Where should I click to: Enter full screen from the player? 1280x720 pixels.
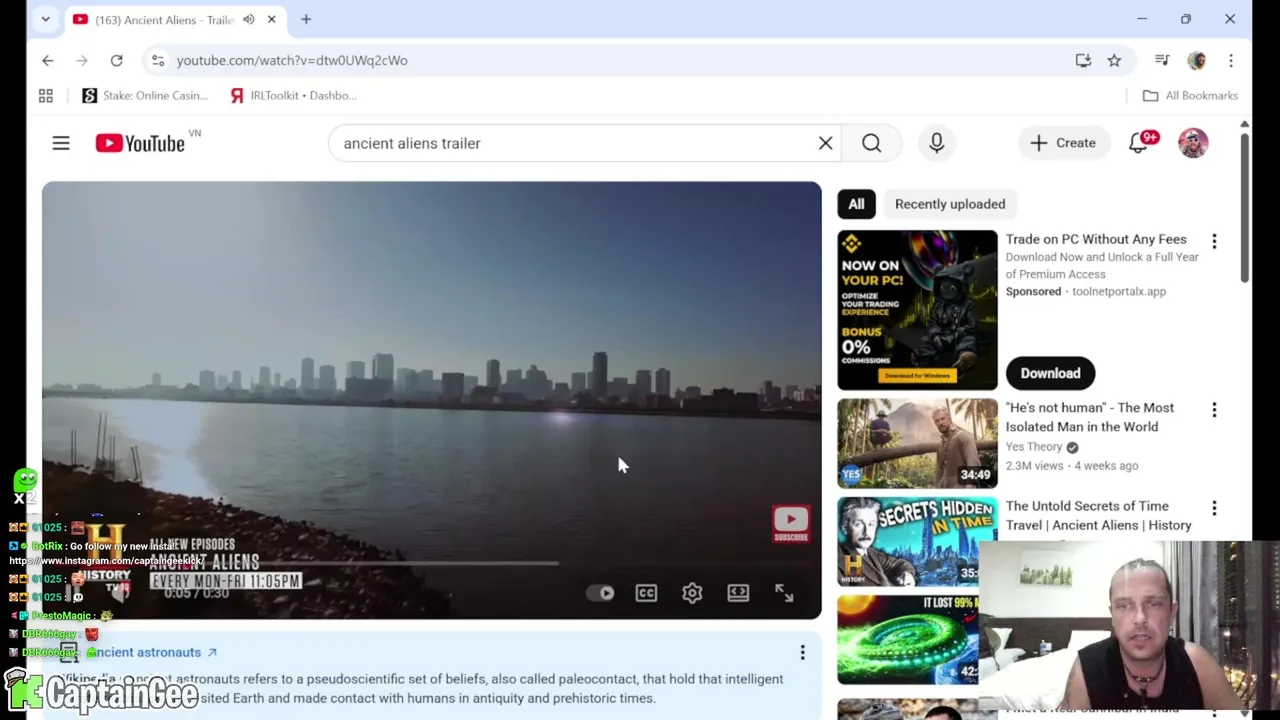(784, 593)
